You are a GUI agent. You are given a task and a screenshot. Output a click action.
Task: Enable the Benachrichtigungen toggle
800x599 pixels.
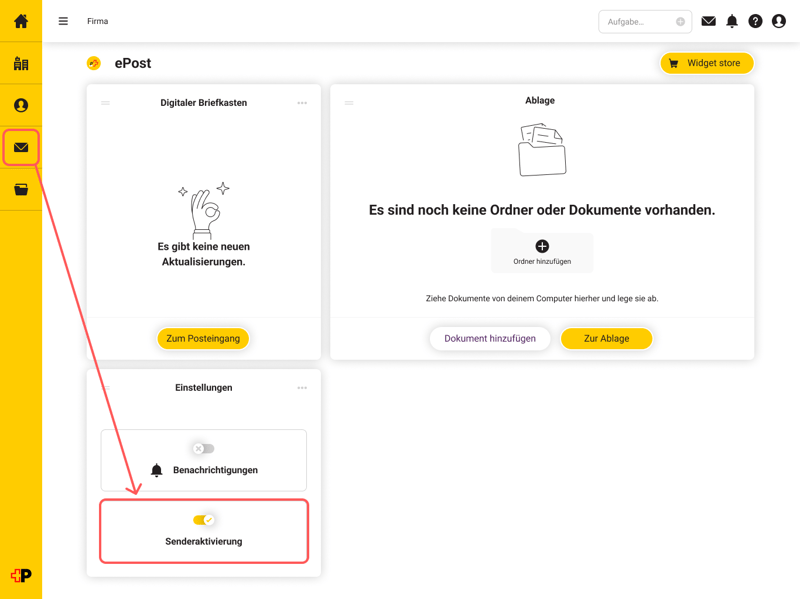pos(204,448)
